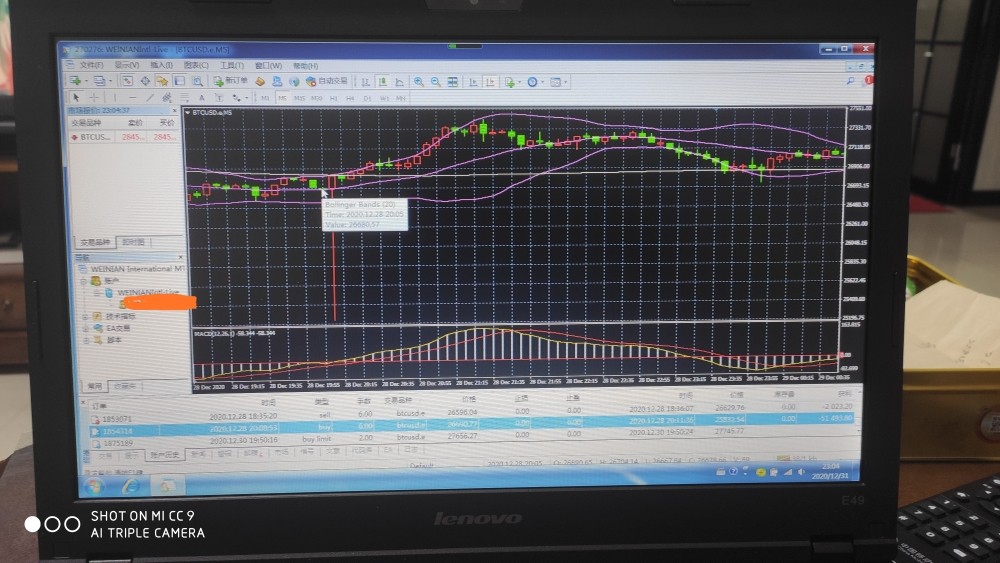1000x563 pixels.
Task: Switch to the M30 timeframe
Action: 316,98
